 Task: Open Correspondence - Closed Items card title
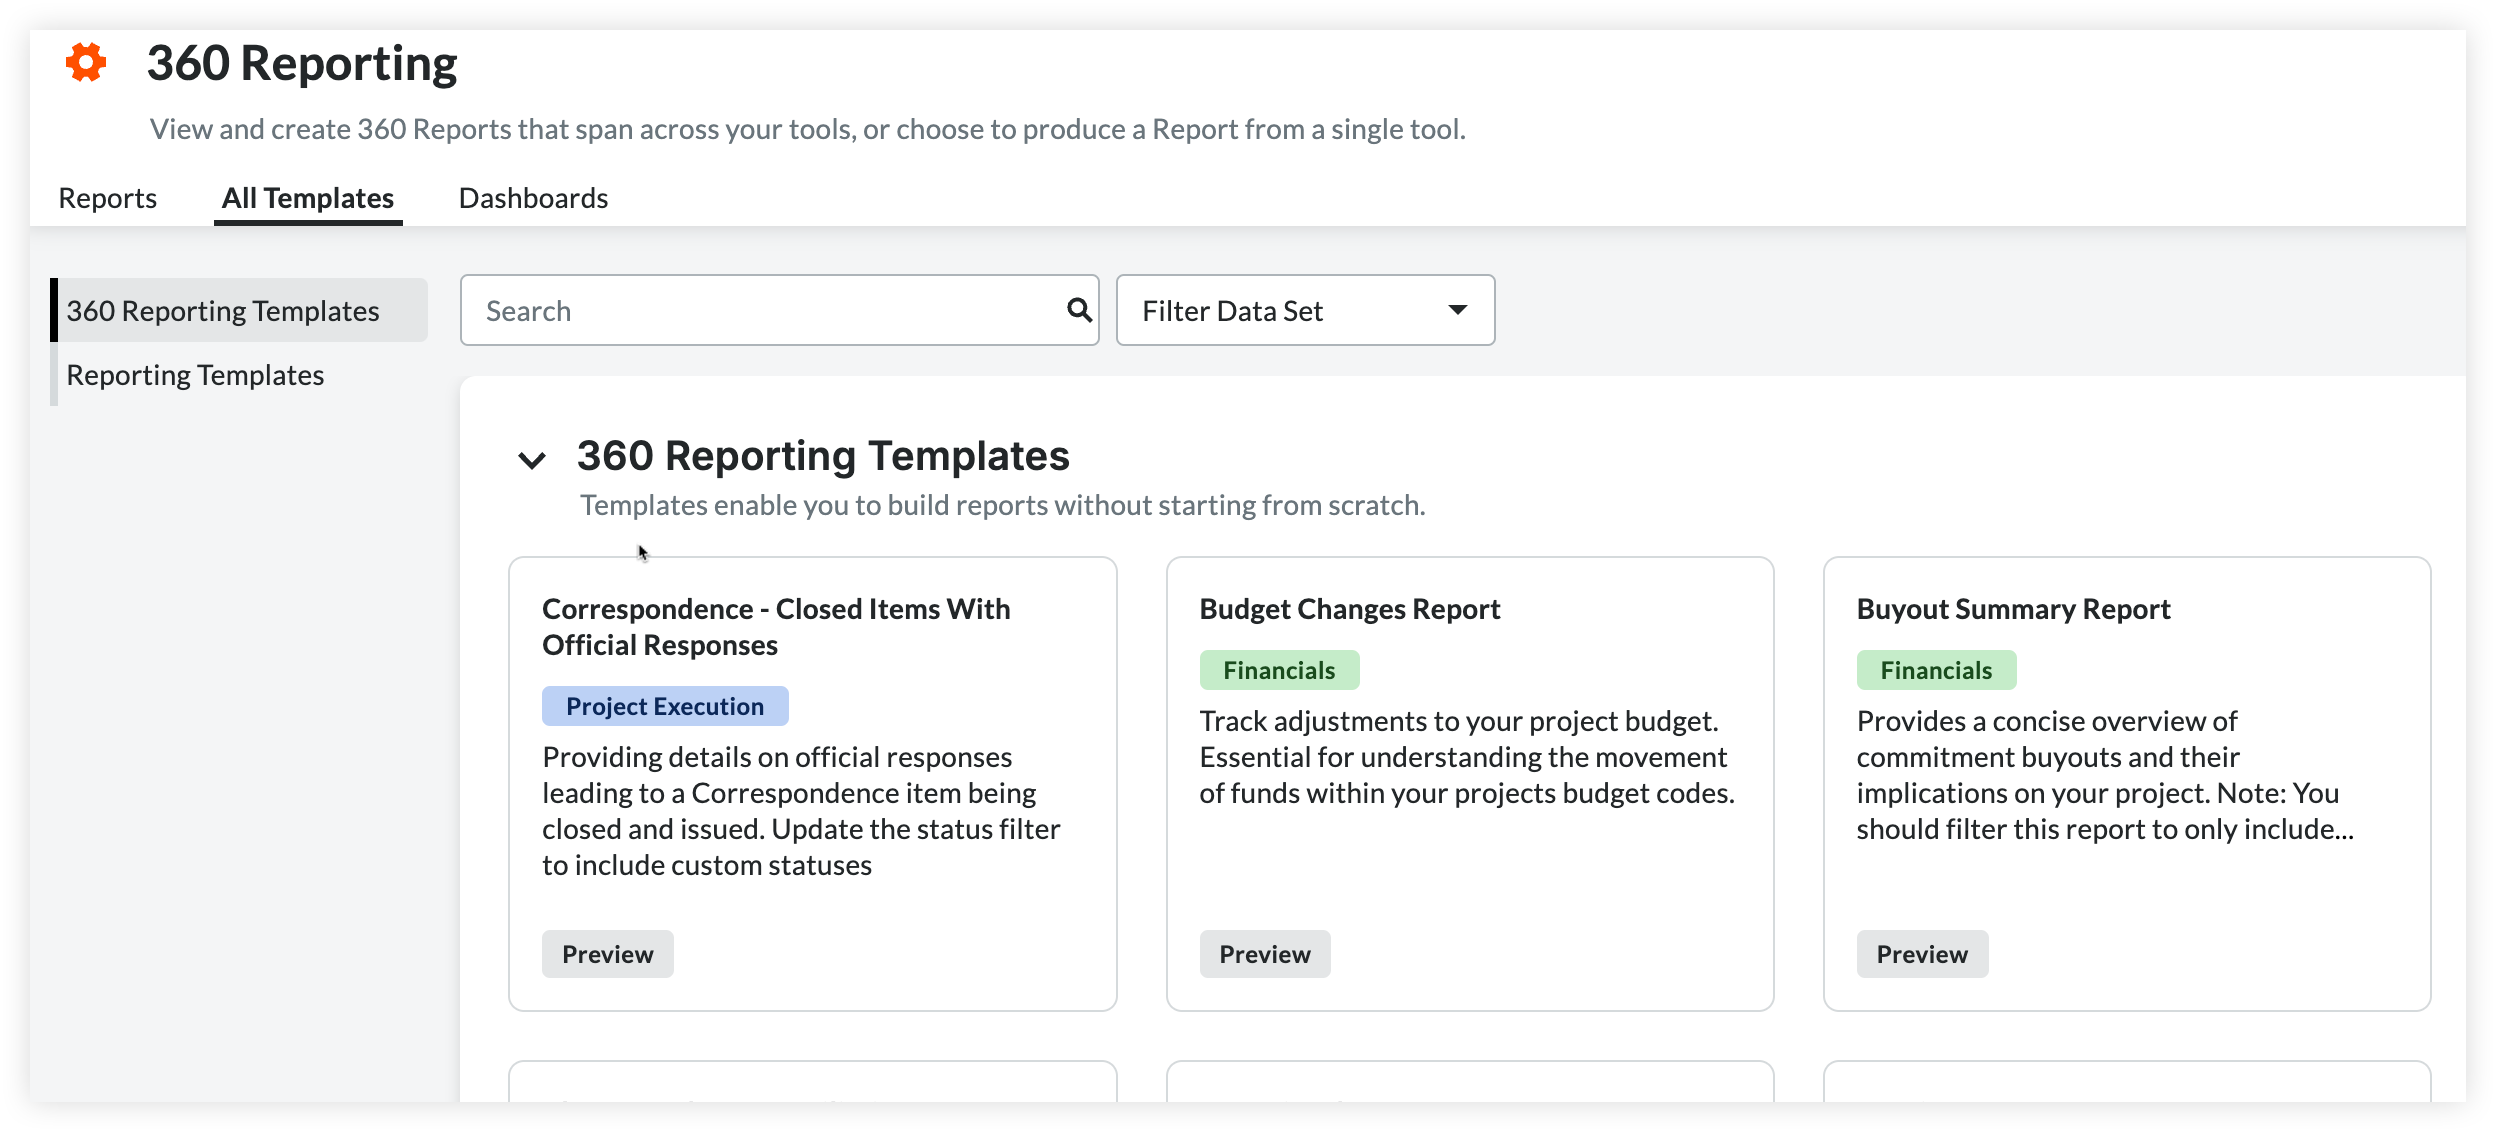point(775,627)
